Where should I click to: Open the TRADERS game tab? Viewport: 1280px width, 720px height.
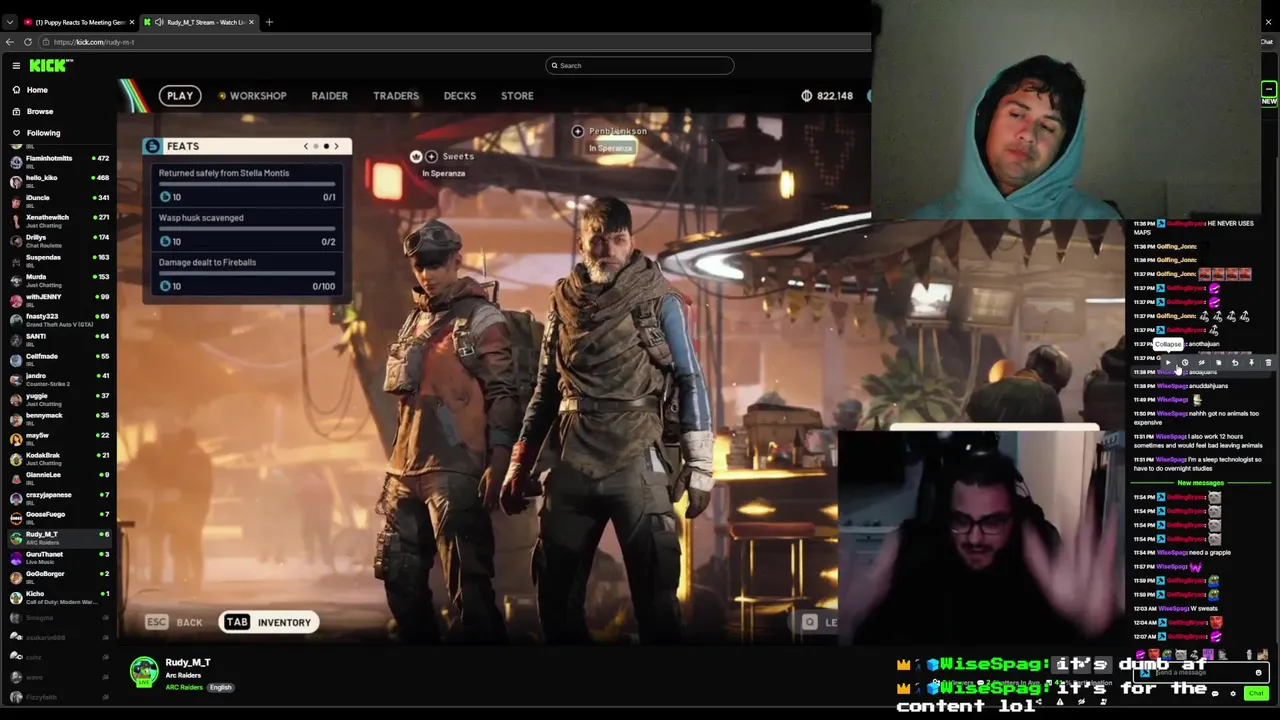coord(396,96)
